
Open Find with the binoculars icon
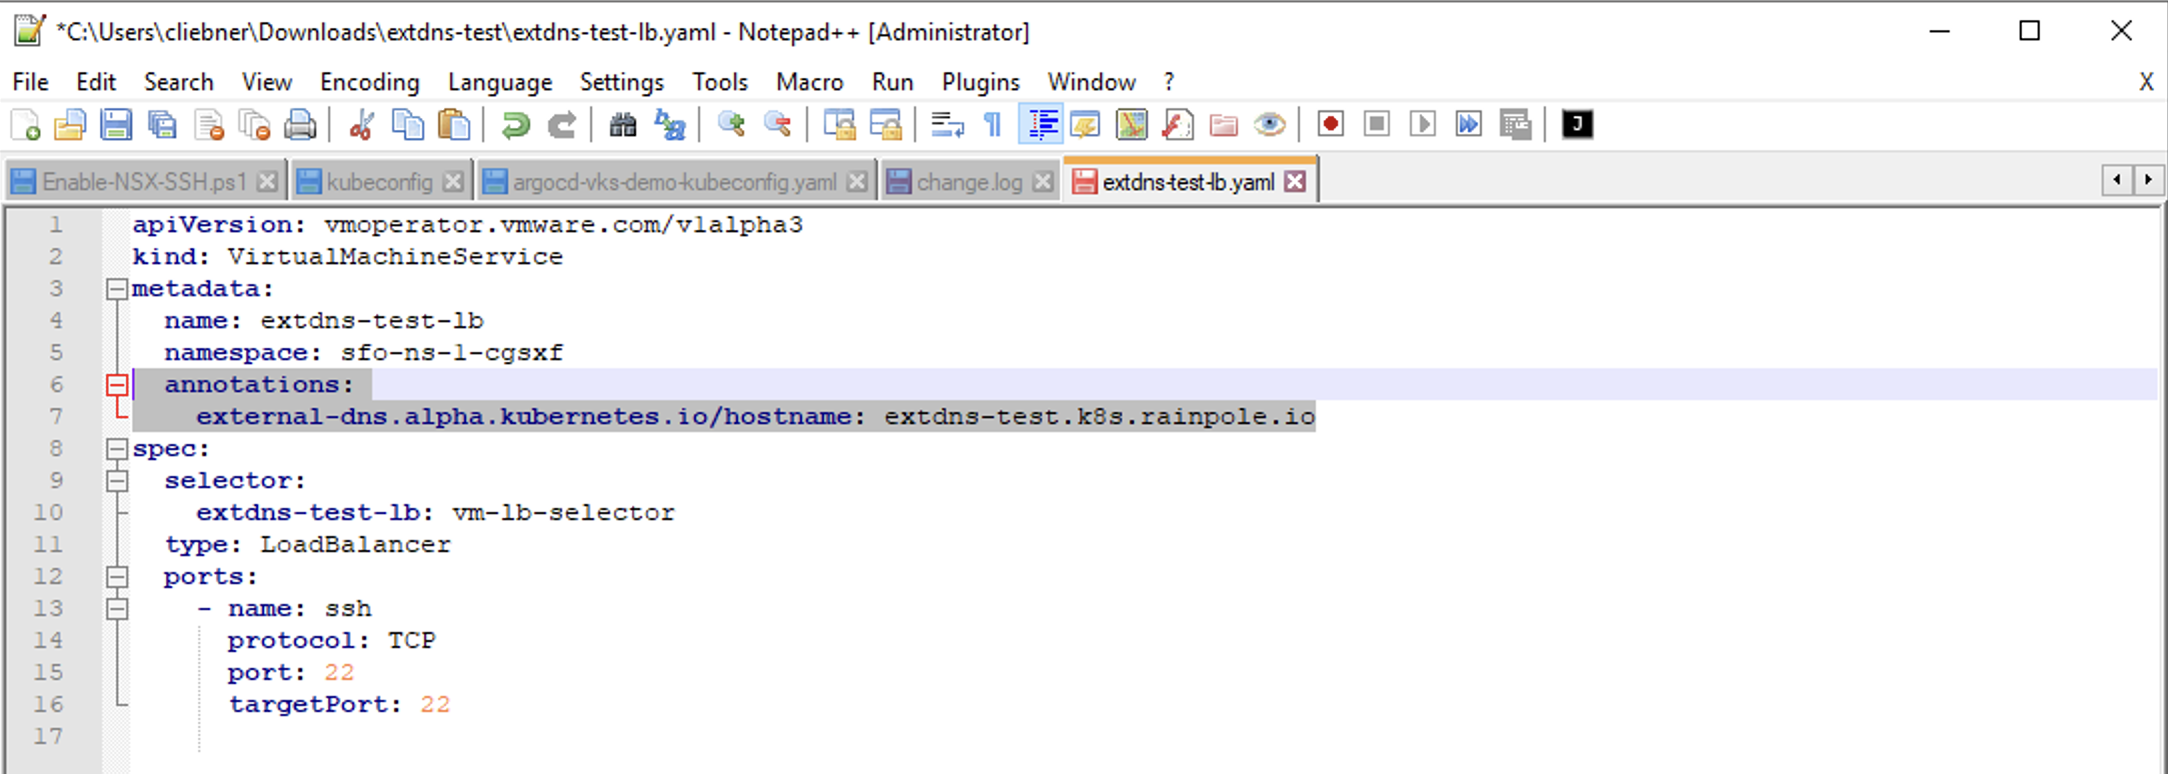[622, 125]
